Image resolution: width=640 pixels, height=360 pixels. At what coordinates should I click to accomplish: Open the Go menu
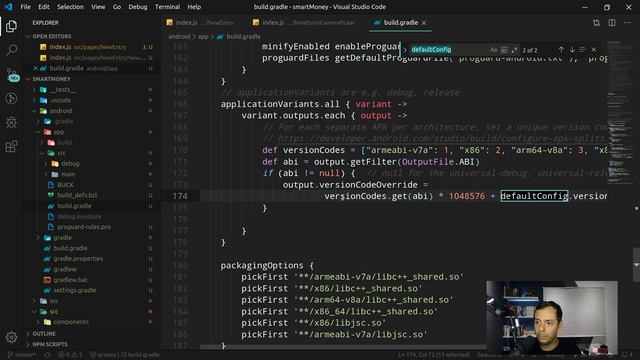pos(117,7)
